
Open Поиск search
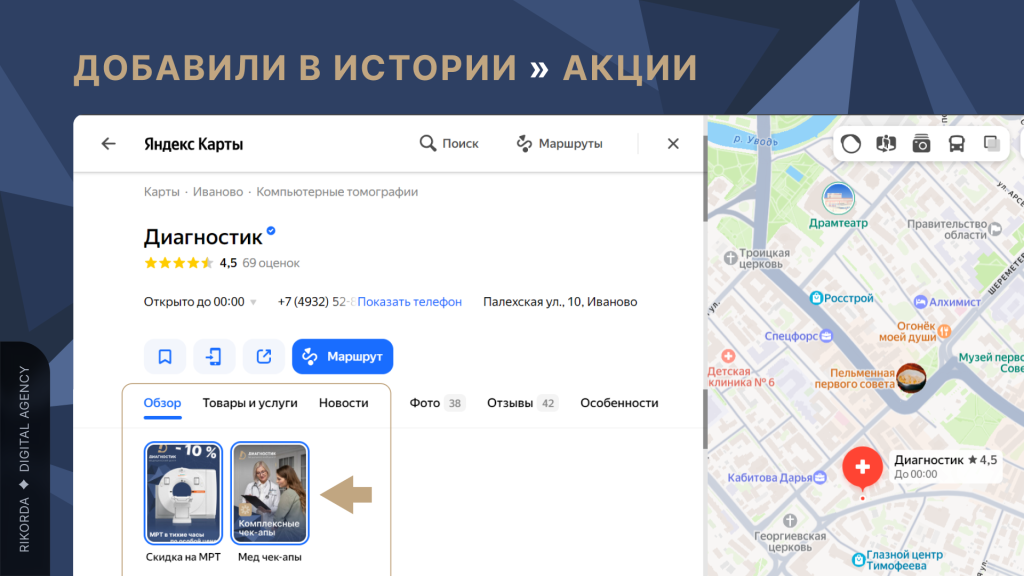point(449,144)
